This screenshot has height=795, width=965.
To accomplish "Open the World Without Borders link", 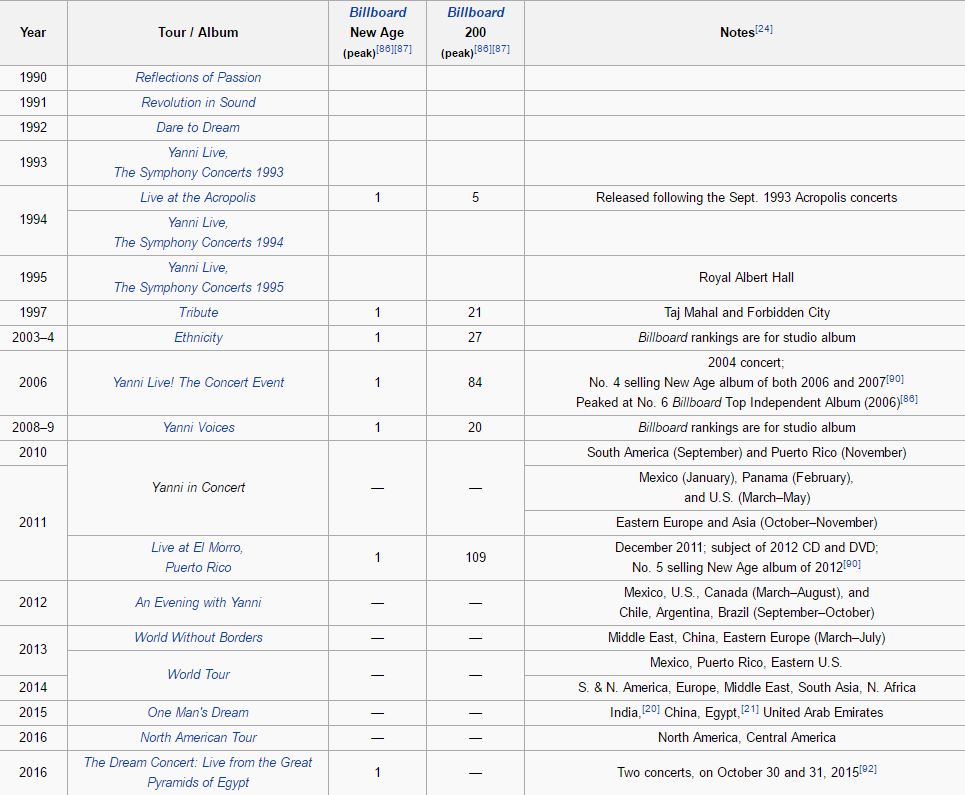I will (x=198, y=637).
